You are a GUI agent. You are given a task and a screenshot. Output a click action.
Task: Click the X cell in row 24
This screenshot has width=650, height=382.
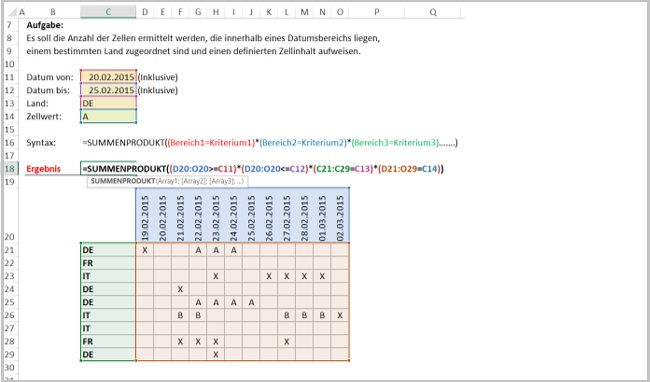coord(180,289)
